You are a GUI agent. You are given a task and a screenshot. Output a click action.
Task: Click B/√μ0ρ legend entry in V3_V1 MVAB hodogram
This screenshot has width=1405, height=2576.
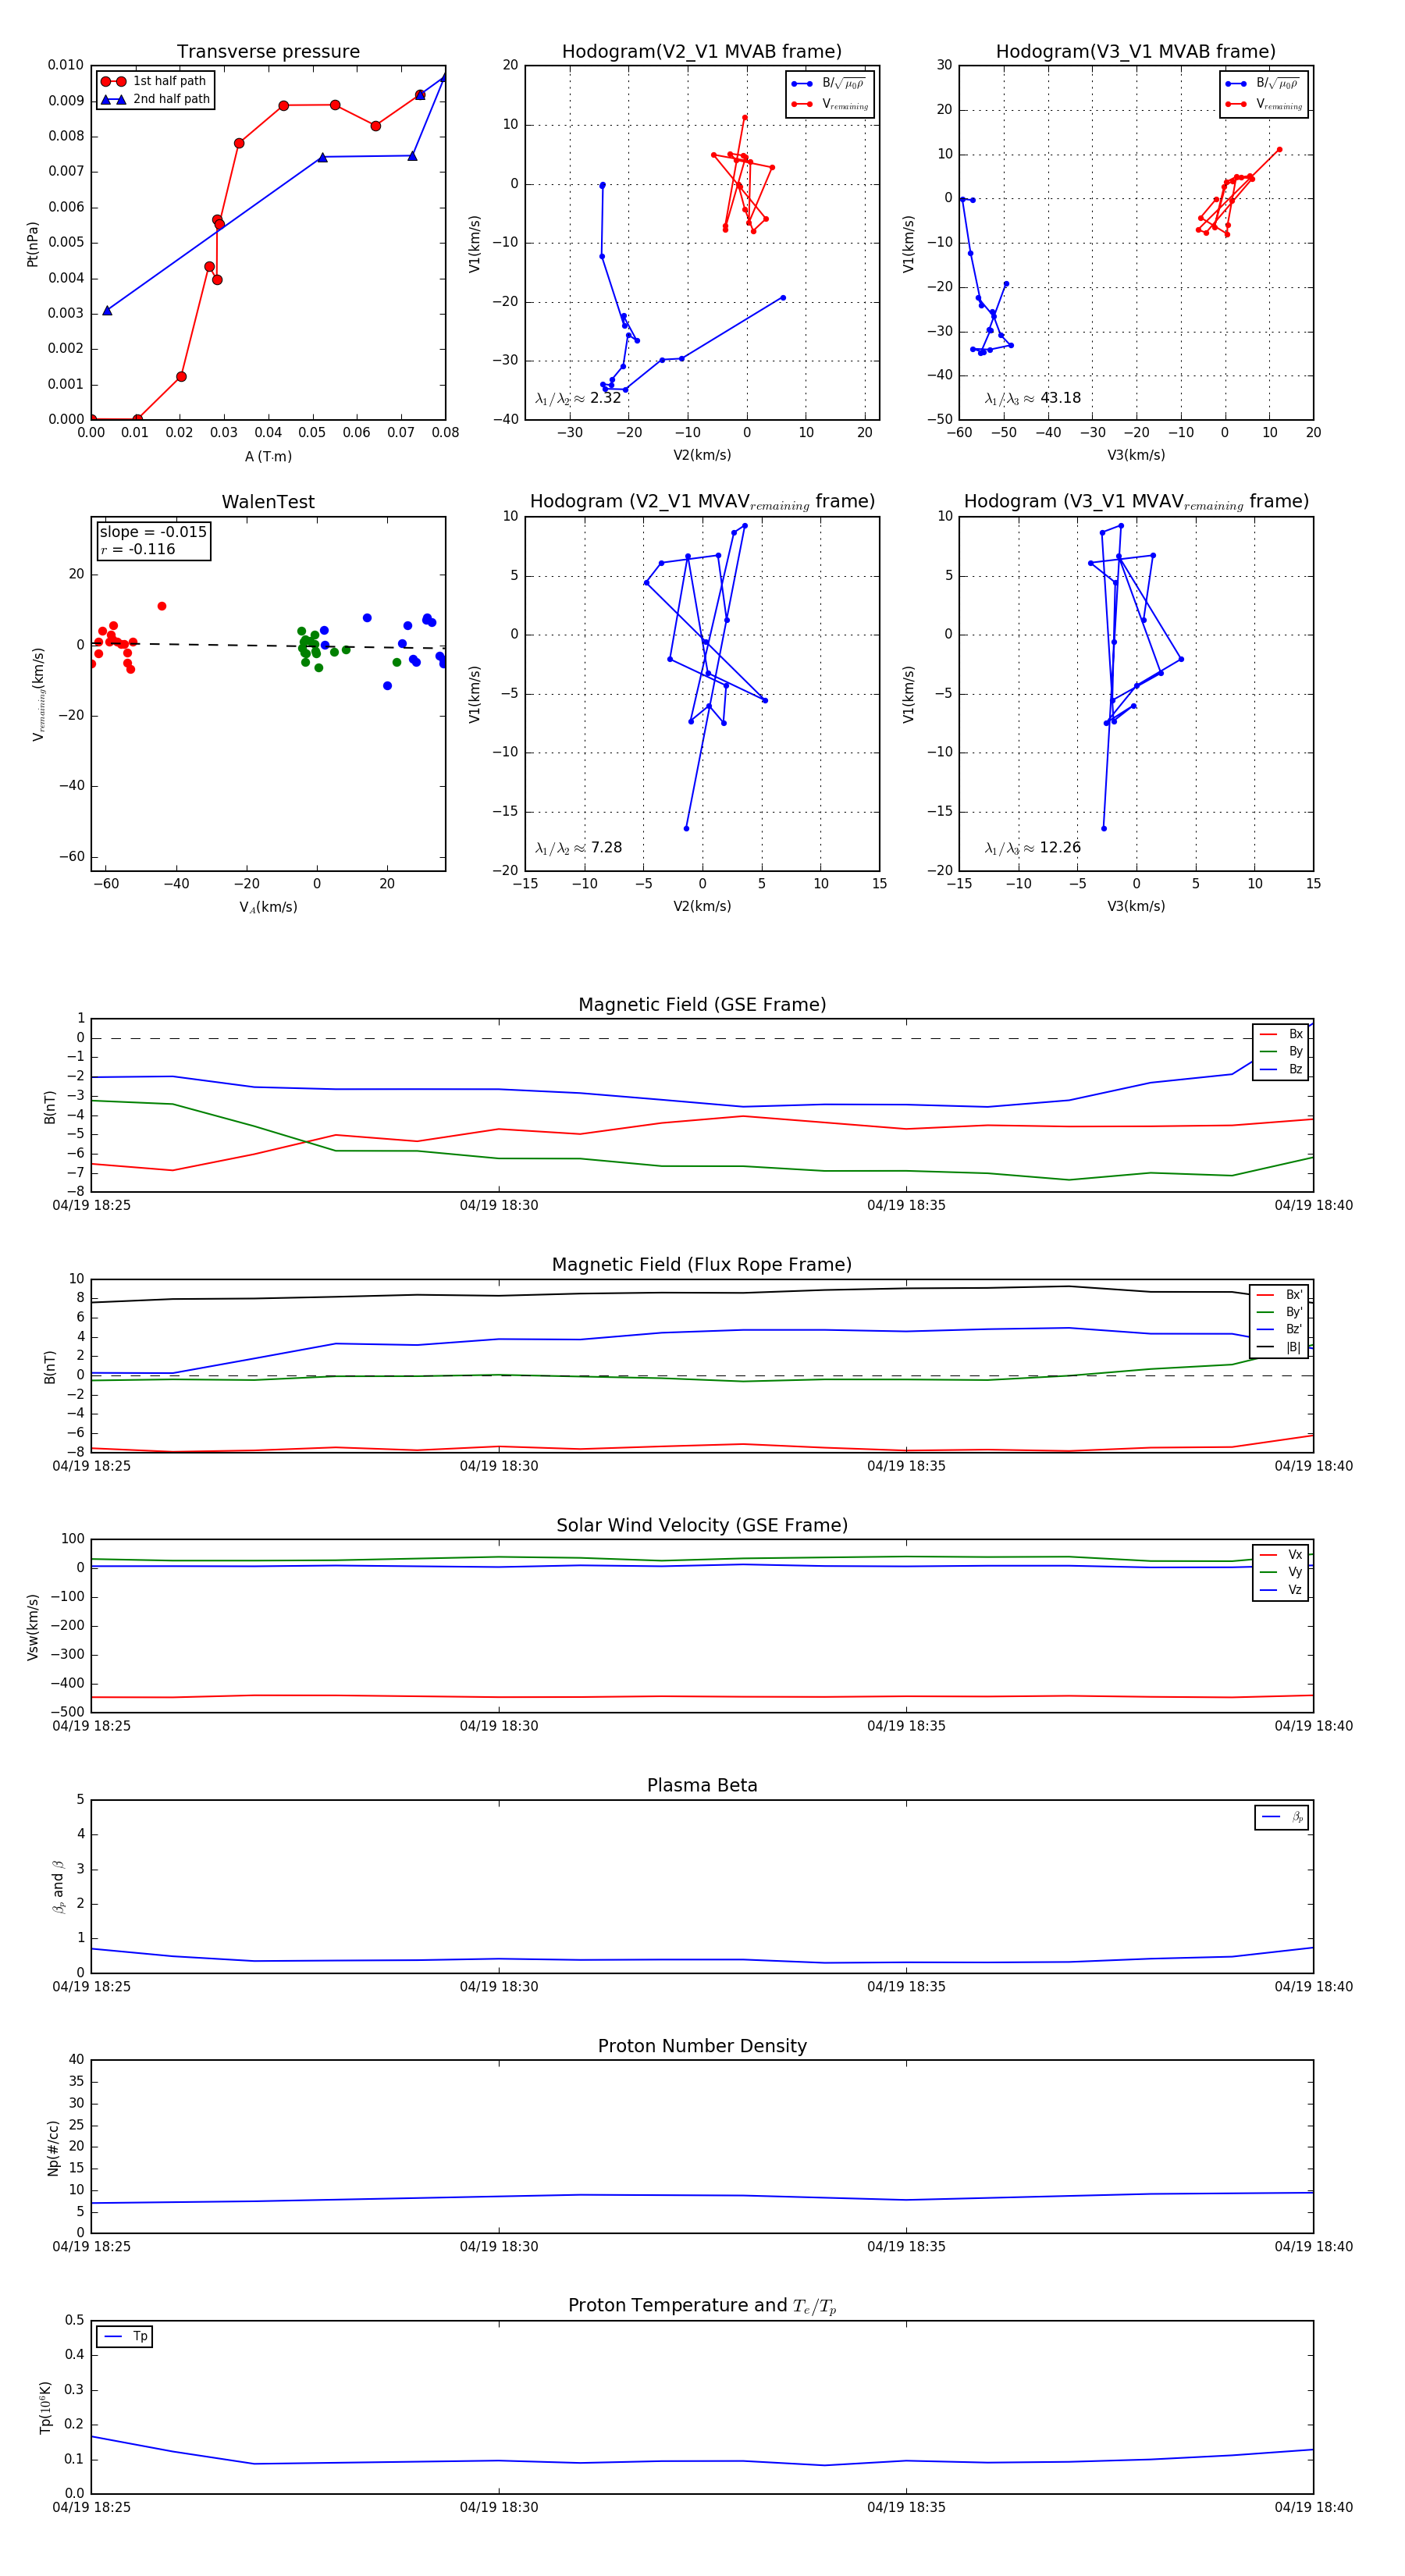click(1263, 84)
